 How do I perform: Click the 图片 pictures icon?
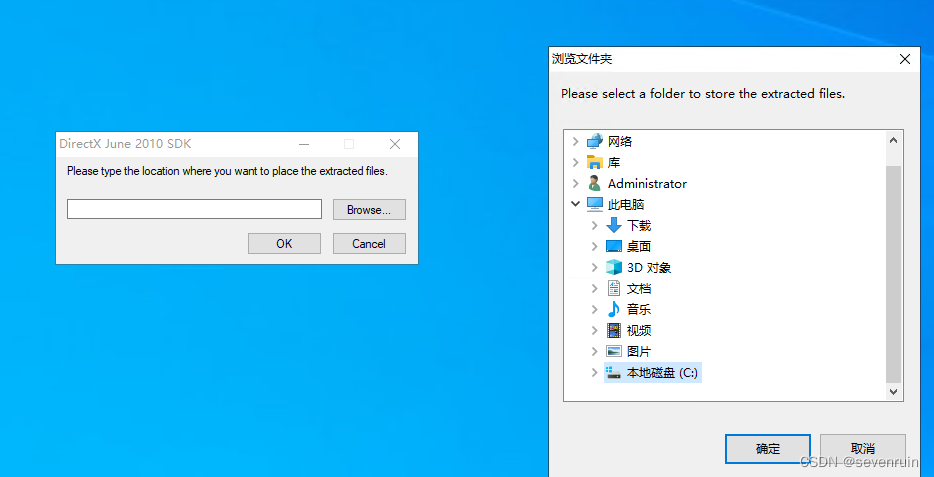[x=614, y=351]
